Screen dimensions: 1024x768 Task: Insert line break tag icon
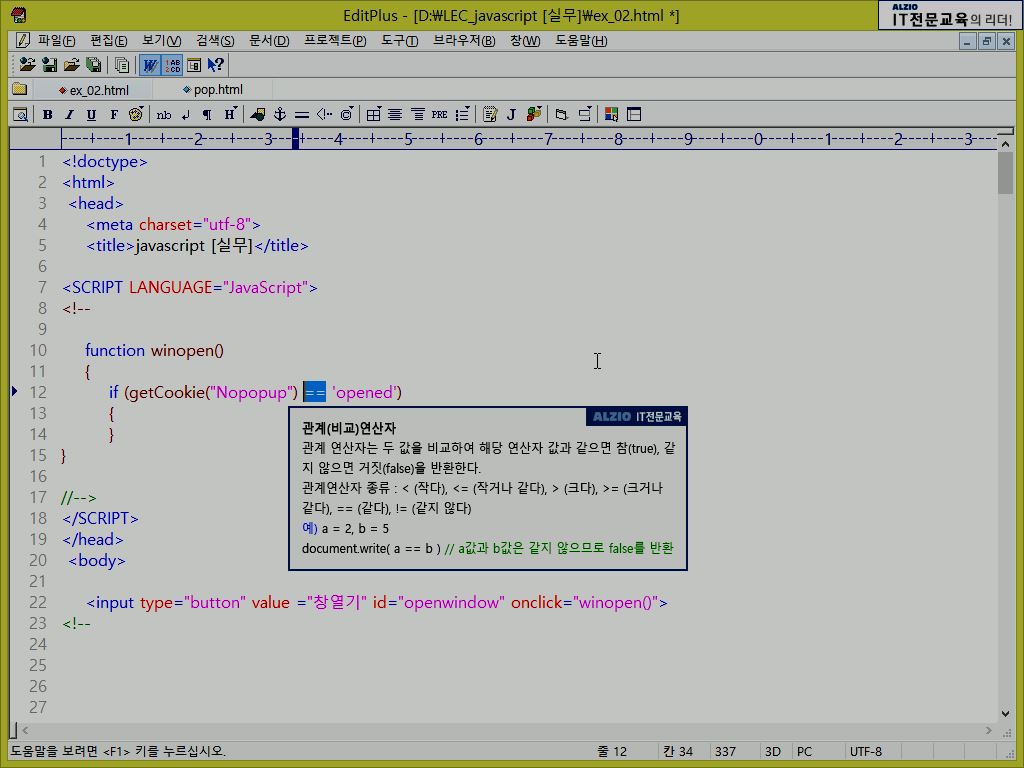pos(185,115)
